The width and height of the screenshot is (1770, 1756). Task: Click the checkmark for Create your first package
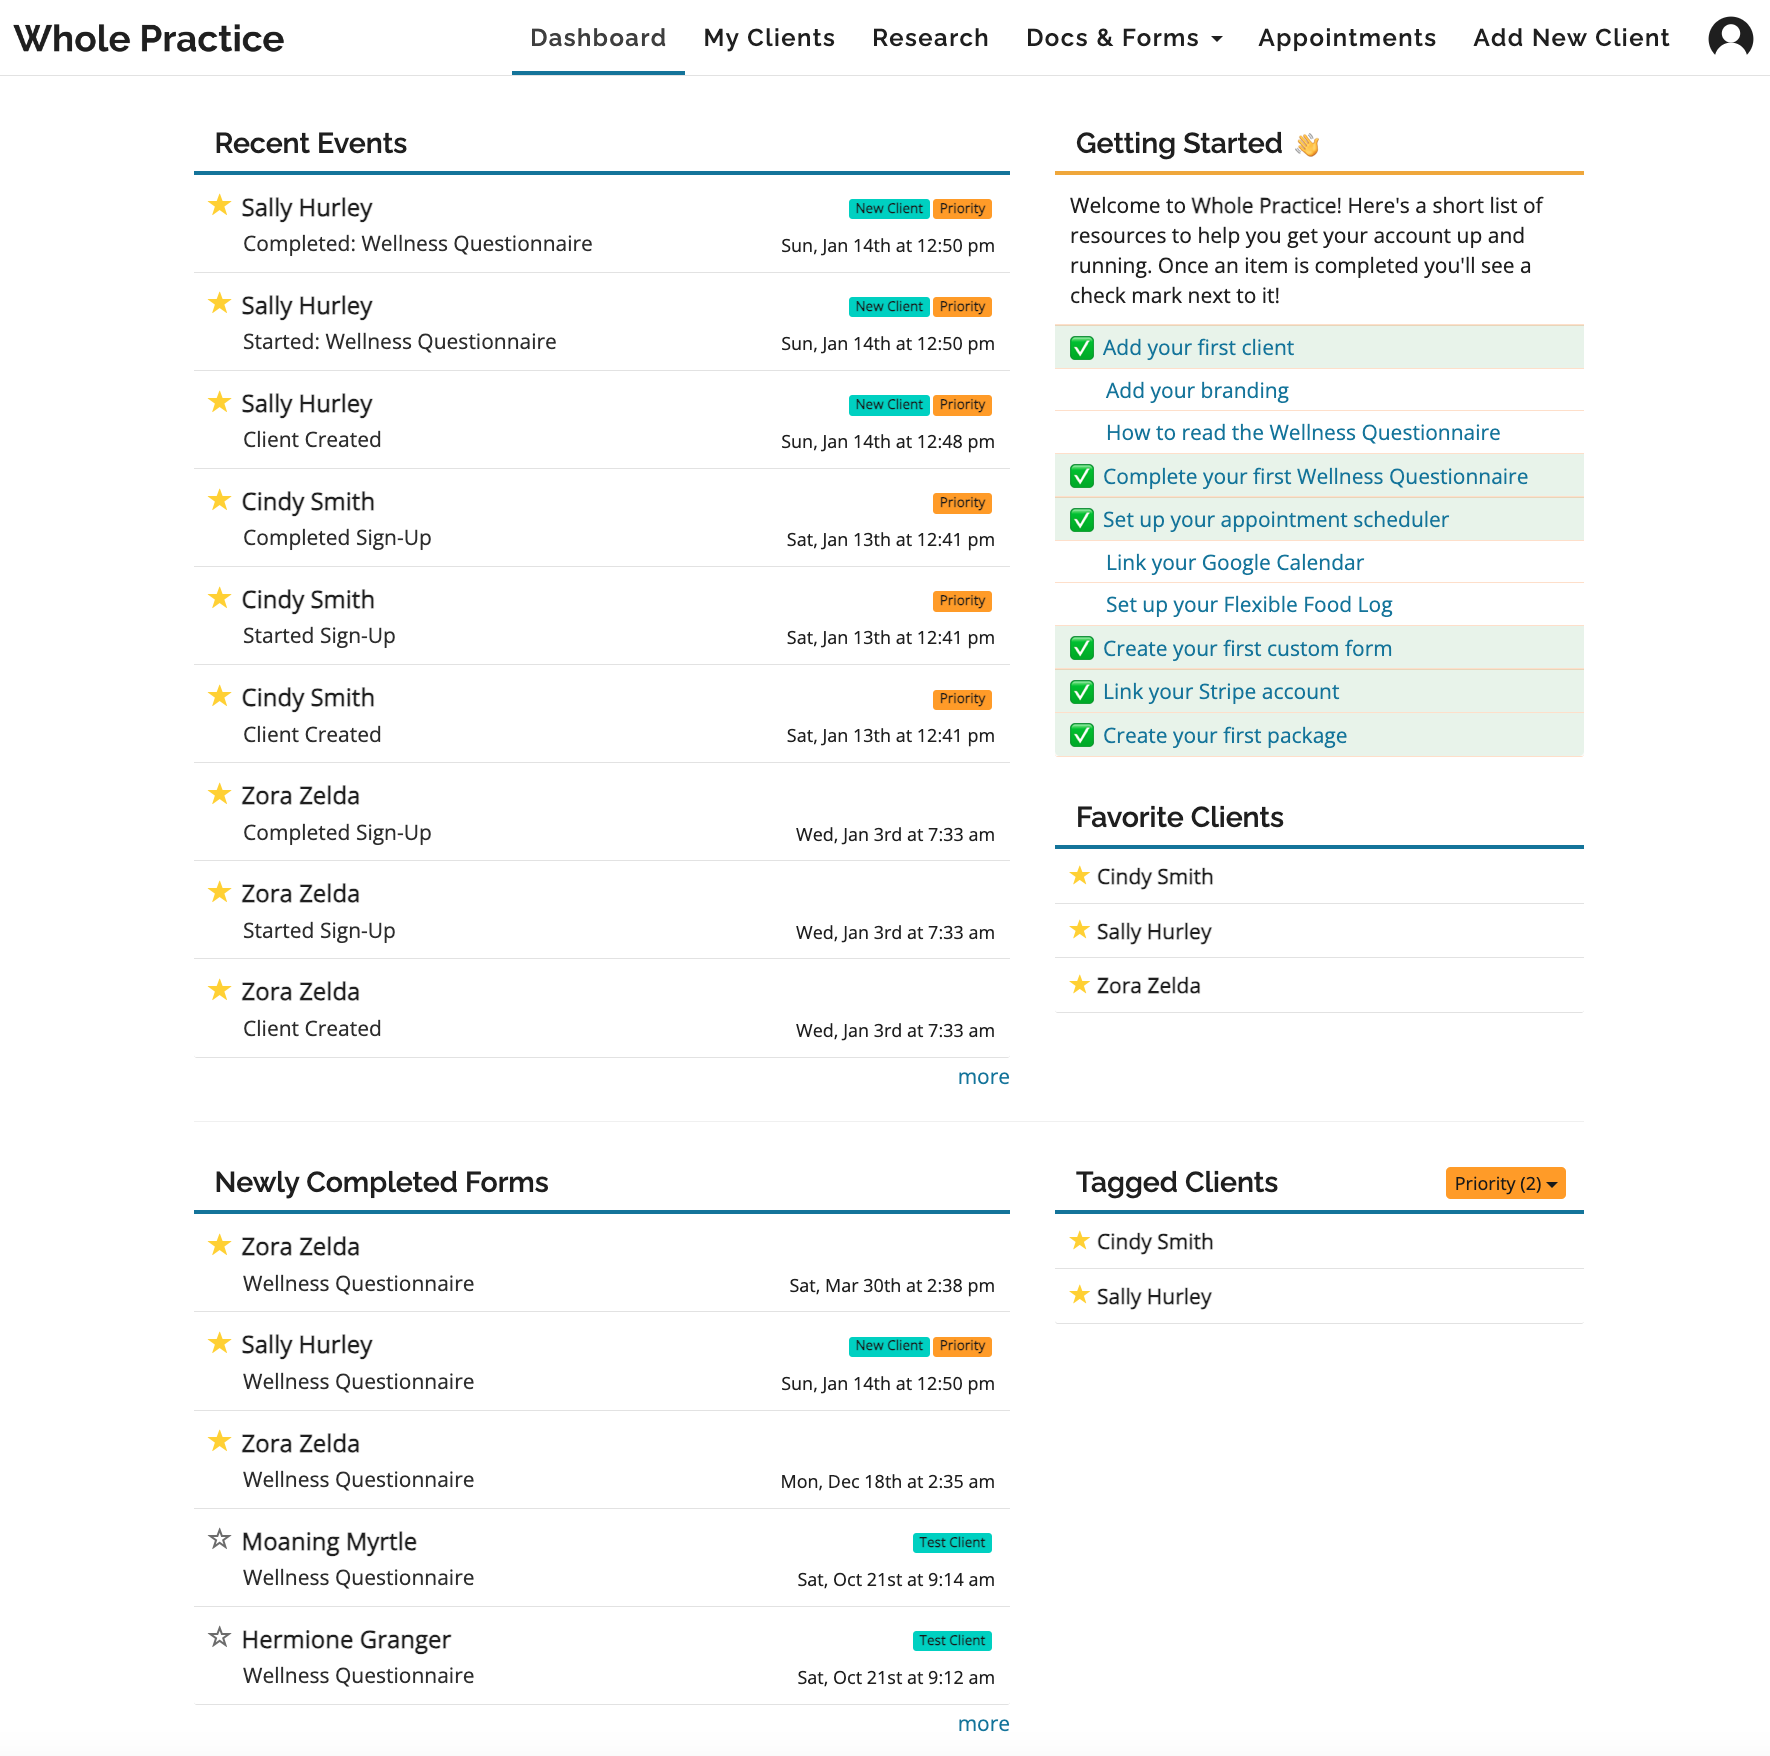click(1081, 736)
